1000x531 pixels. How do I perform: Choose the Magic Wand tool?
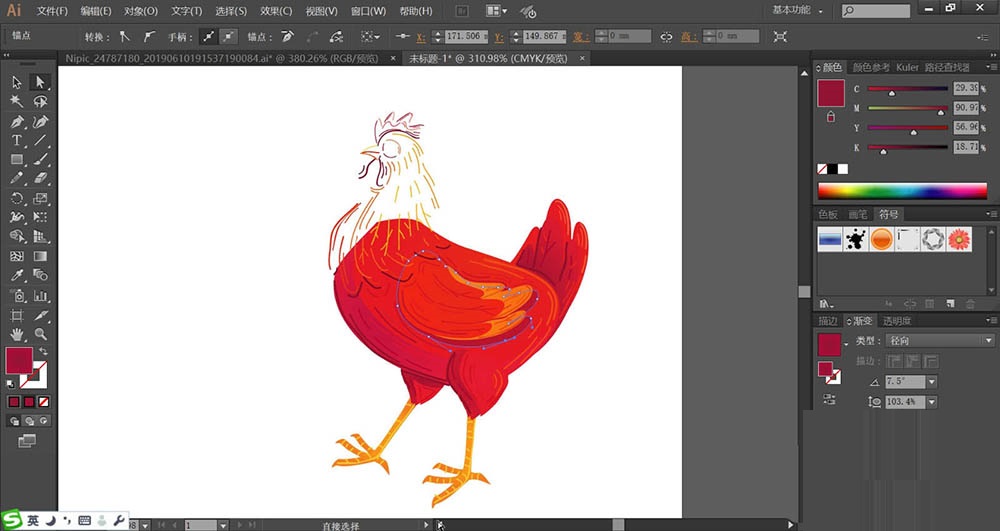point(17,101)
